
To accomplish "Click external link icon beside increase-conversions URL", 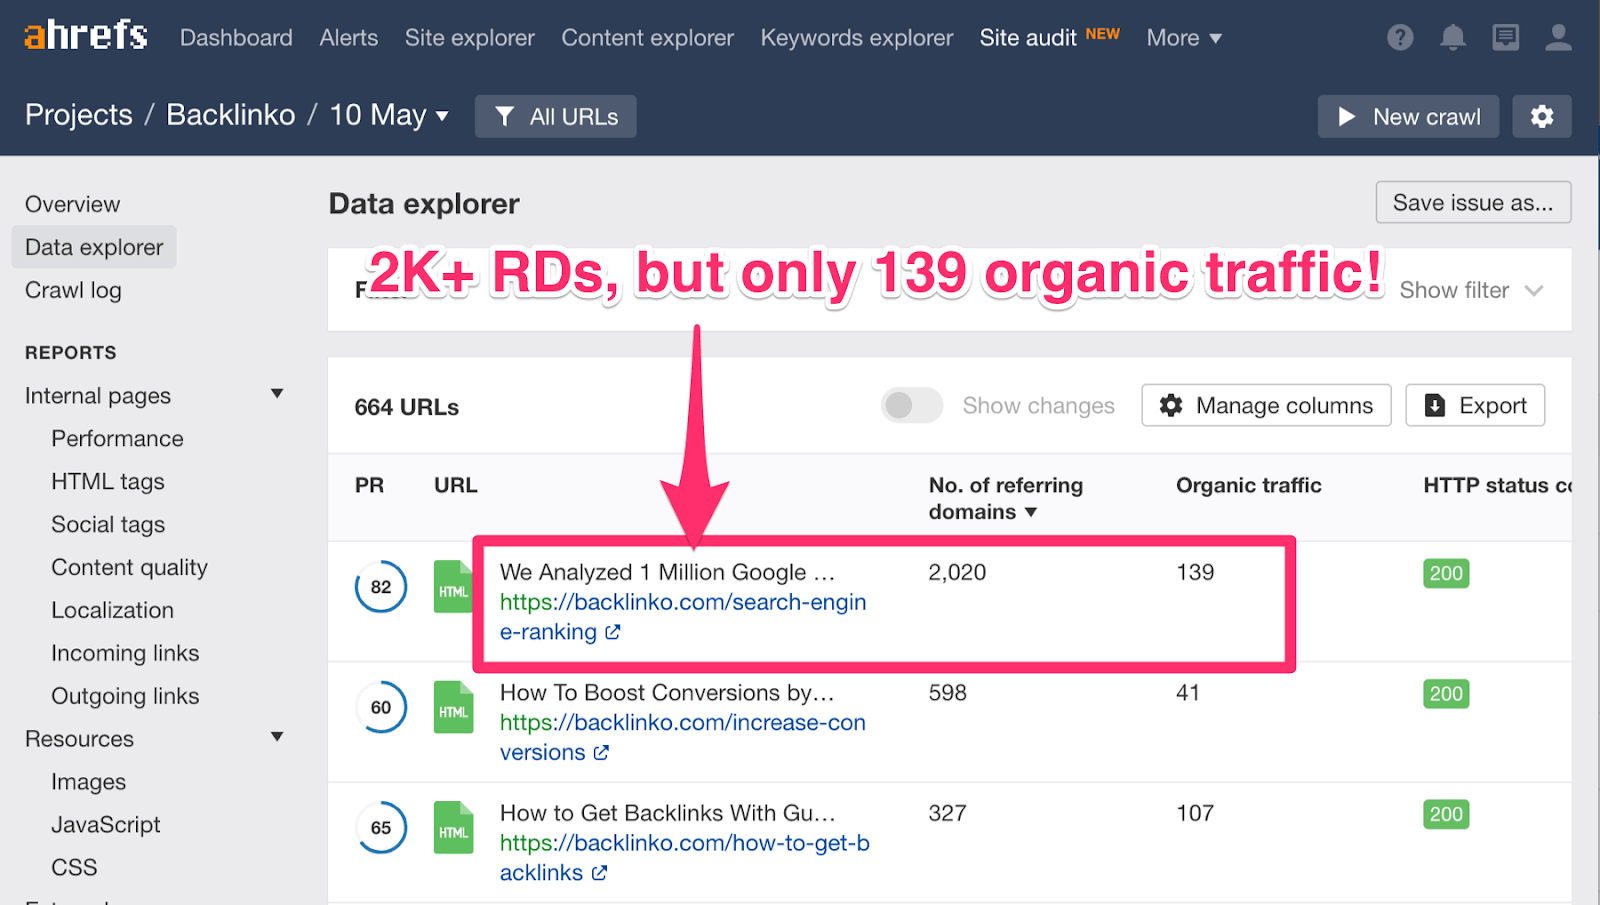I will [601, 753].
